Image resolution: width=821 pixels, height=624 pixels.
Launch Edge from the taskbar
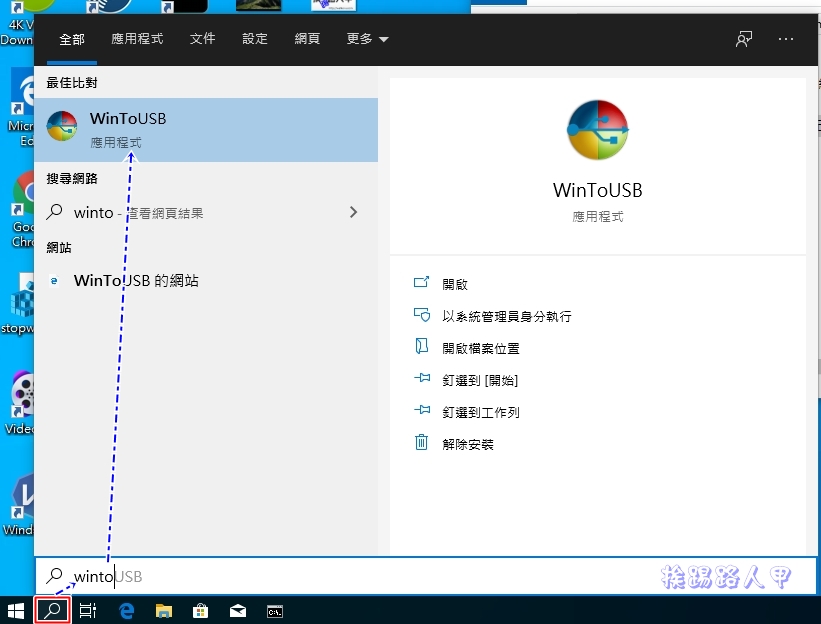point(126,610)
